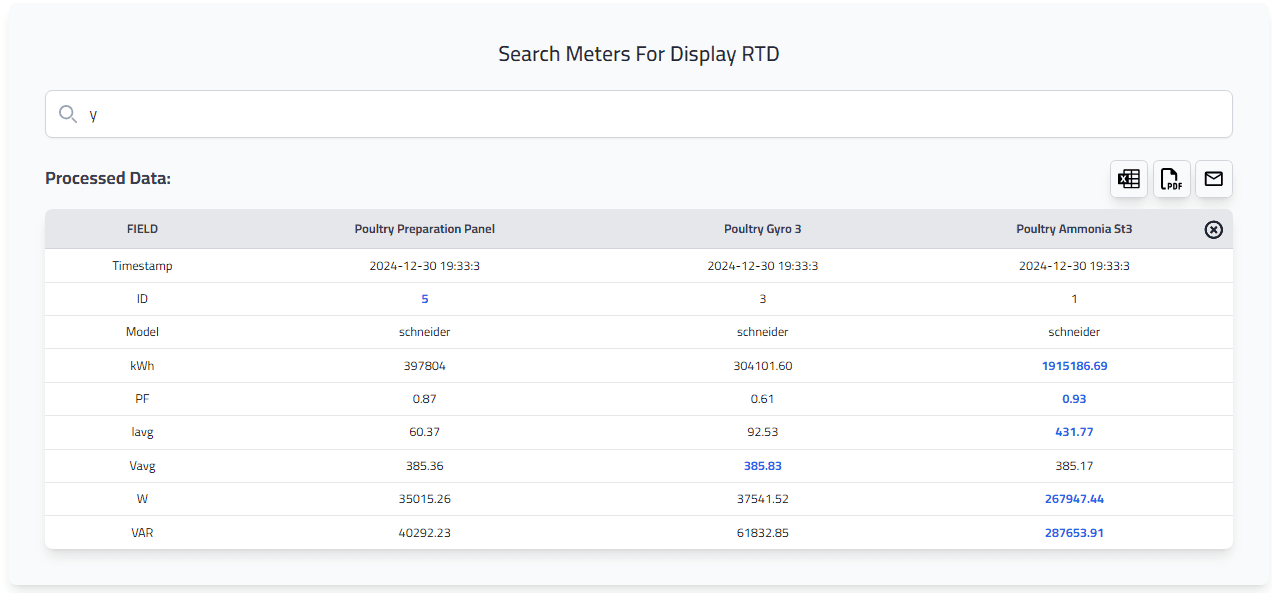This screenshot has width=1272, height=593.
Task: Click the W row label
Action: point(142,499)
